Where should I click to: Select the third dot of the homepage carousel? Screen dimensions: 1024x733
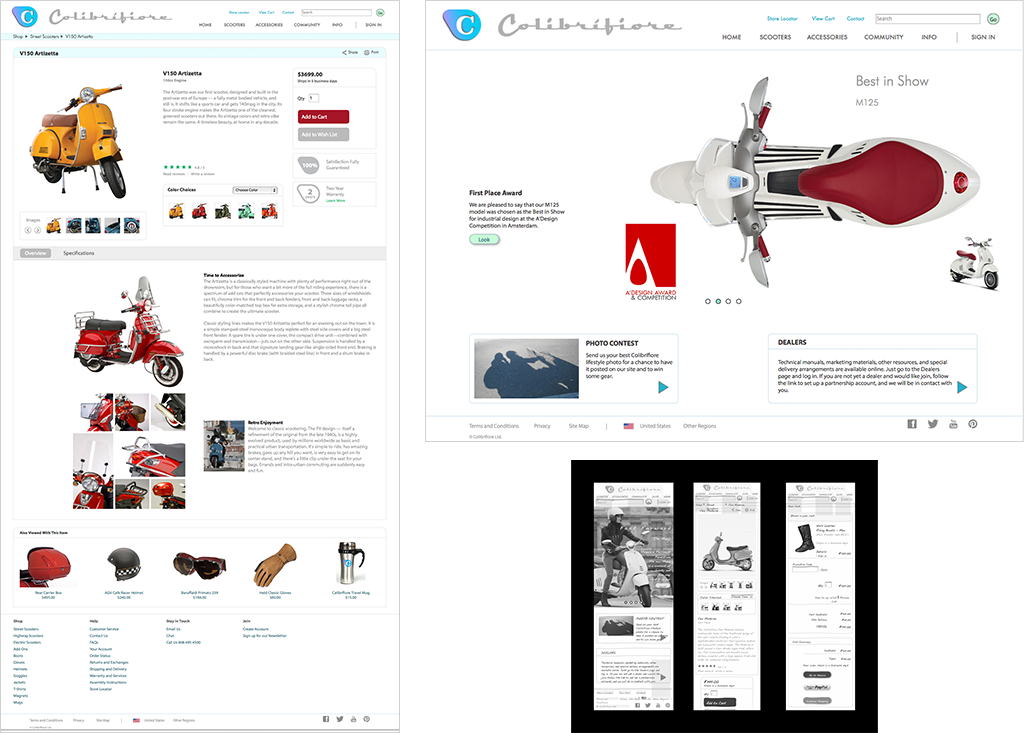pos(729,300)
